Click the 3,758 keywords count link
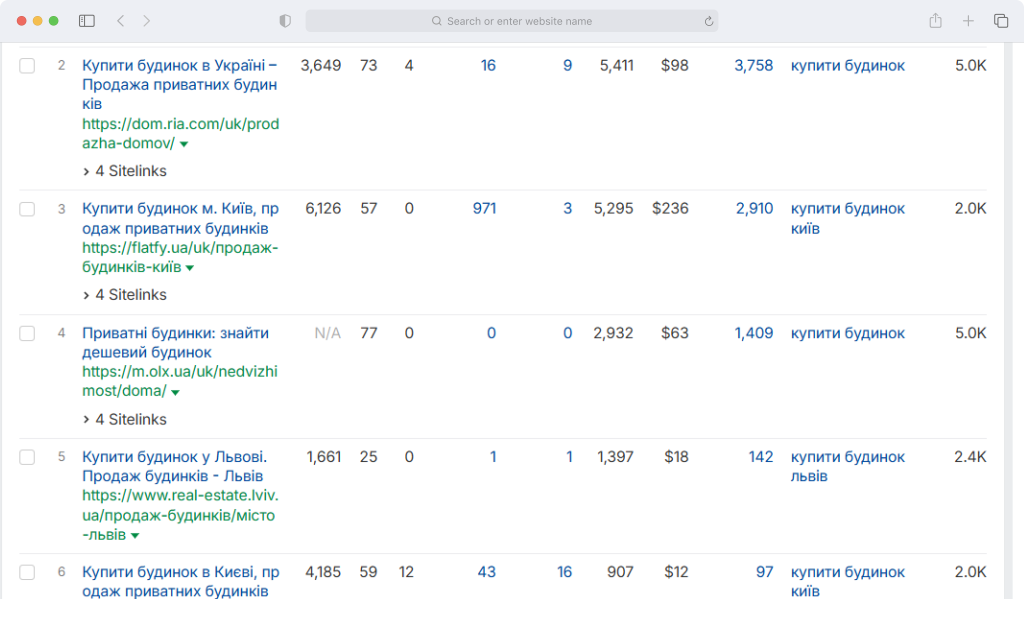1024x627 pixels. click(x=754, y=65)
